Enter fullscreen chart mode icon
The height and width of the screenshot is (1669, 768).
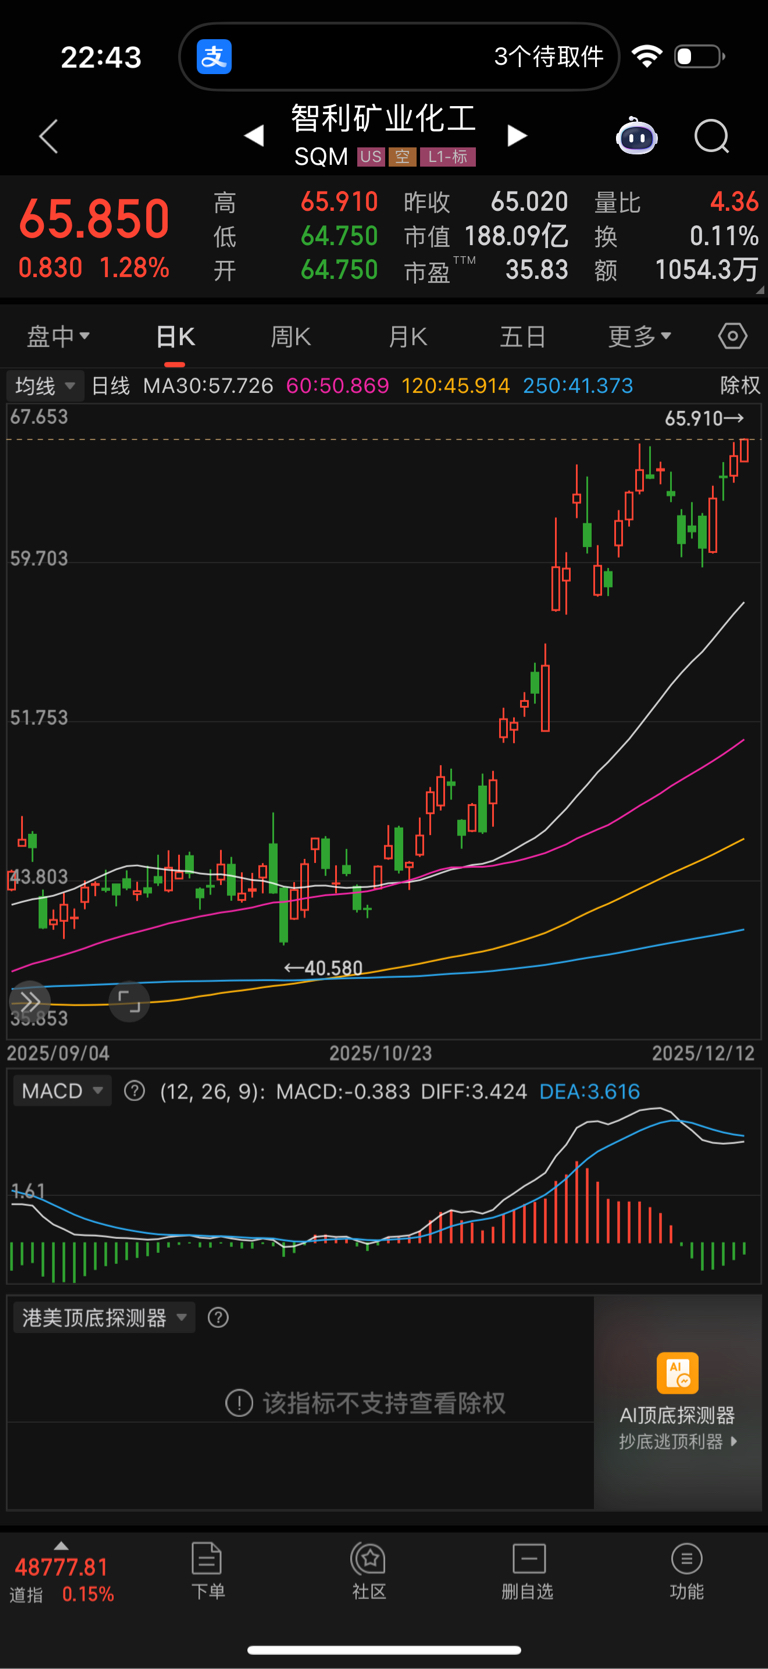129,1001
